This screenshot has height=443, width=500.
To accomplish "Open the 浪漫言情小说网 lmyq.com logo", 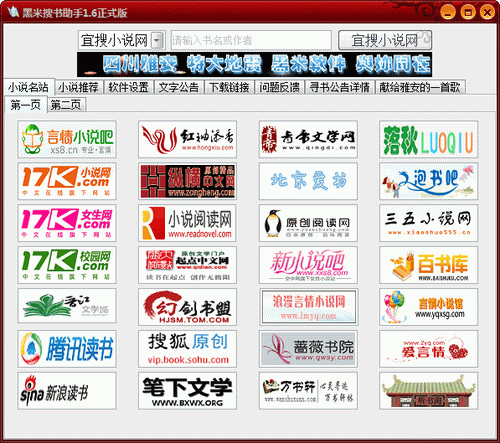I will pyautogui.click(x=308, y=307).
